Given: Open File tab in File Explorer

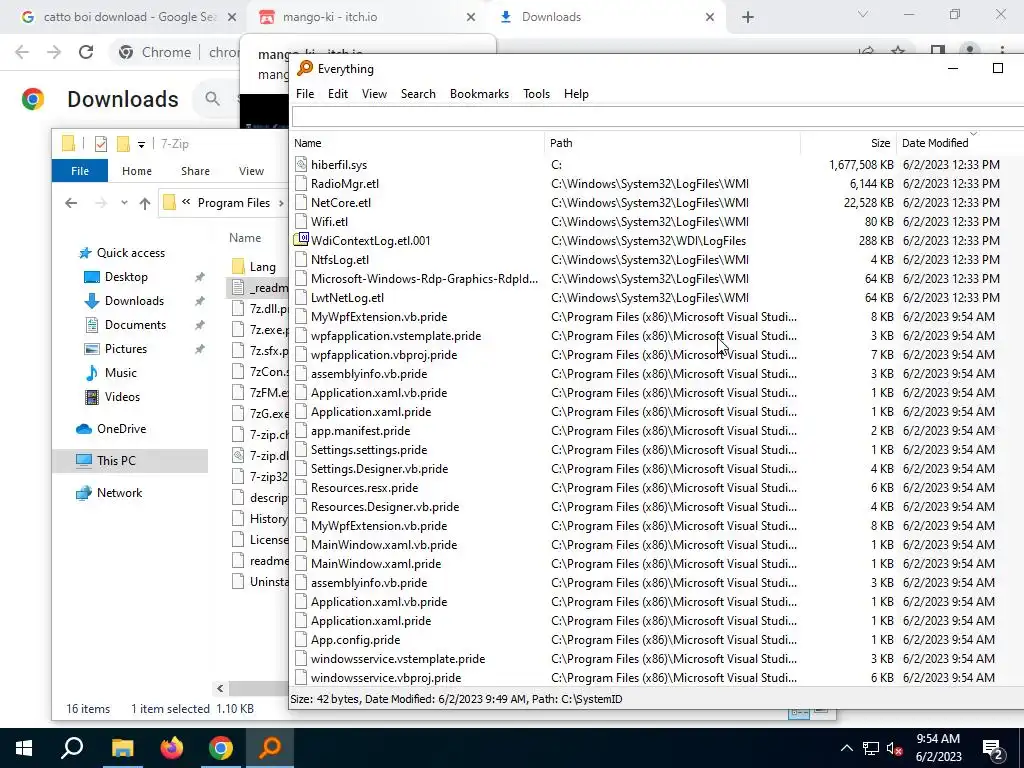Looking at the screenshot, I should [x=80, y=170].
